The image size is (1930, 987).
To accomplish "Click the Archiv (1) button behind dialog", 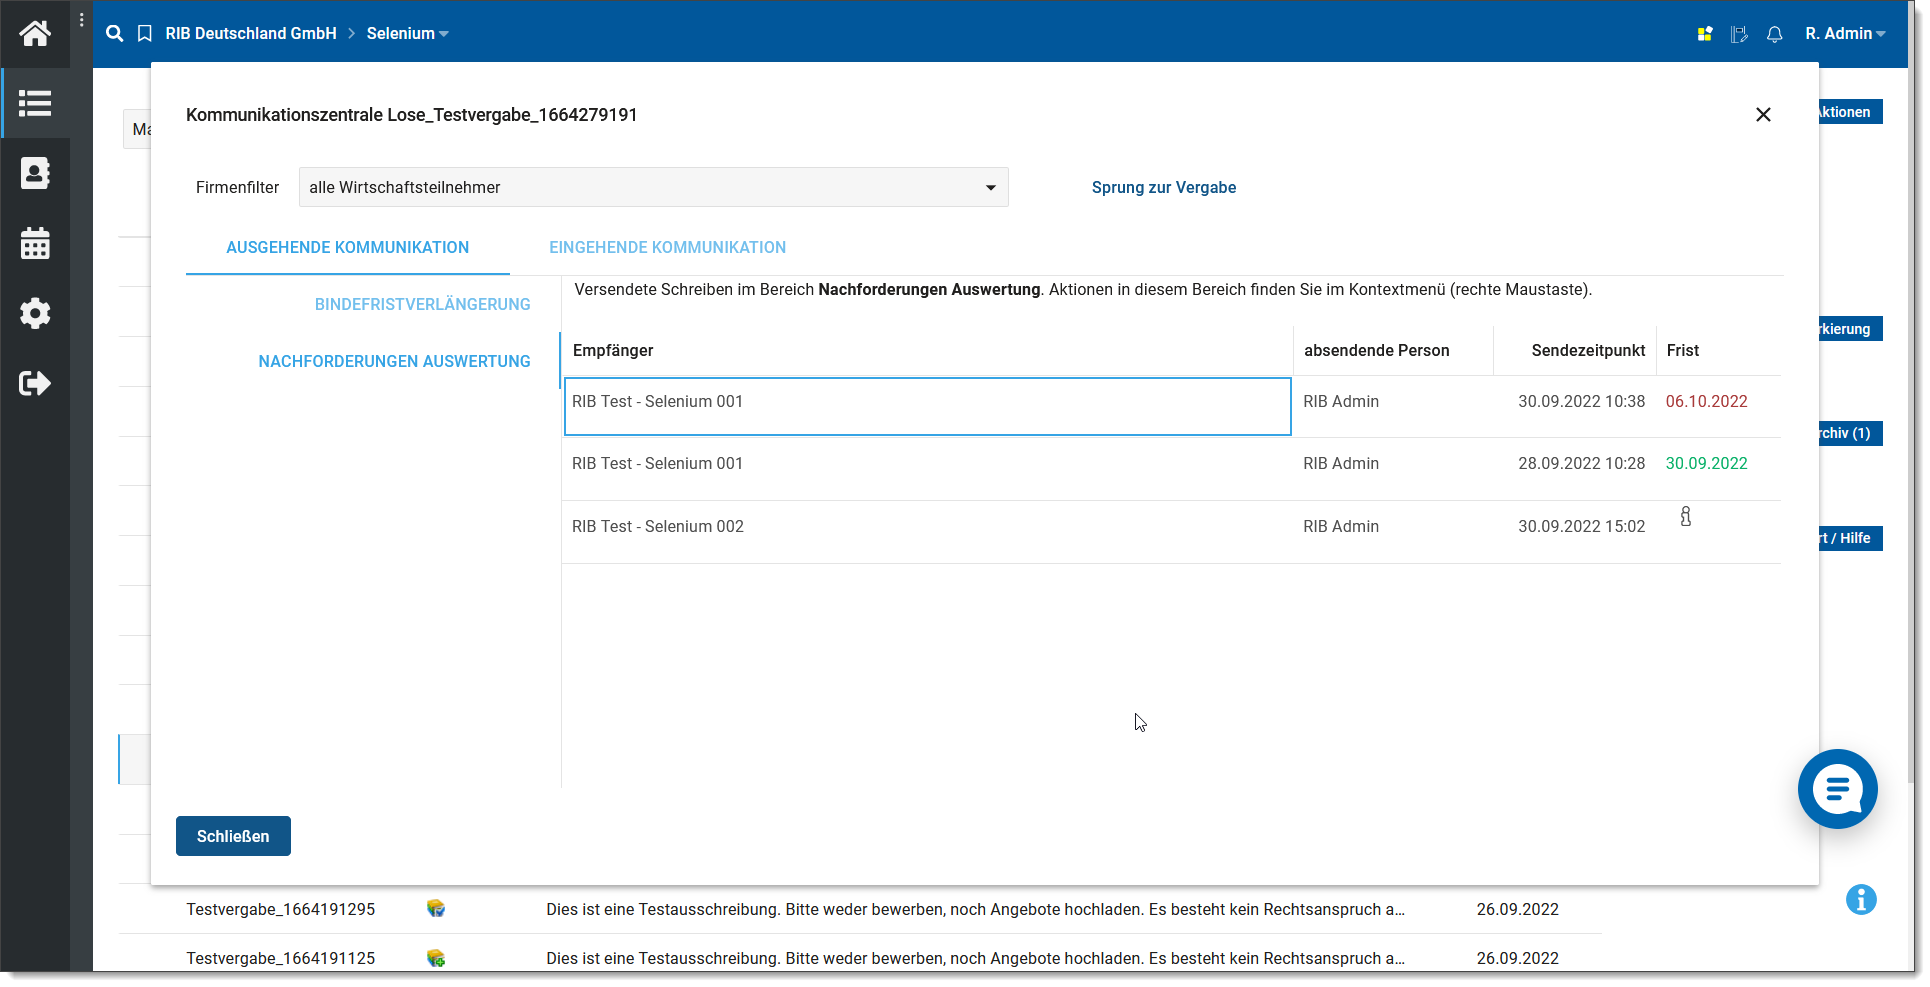I will (1851, 433).
